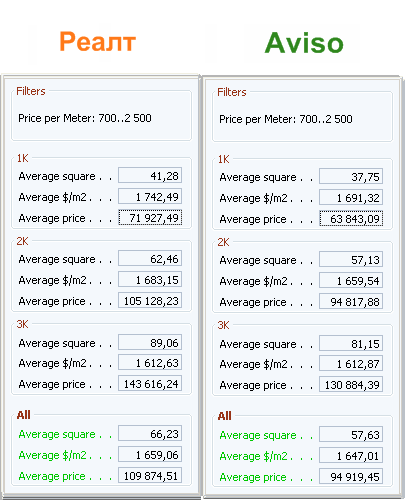Focus Aviso 1K average price 63 843,09
Viewport: 405px width, 500px height.
click(351, 218)
